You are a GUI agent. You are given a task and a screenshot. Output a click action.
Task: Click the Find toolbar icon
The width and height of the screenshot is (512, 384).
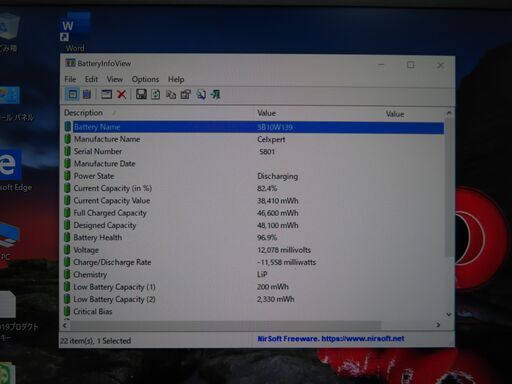(x=201, y=95)
